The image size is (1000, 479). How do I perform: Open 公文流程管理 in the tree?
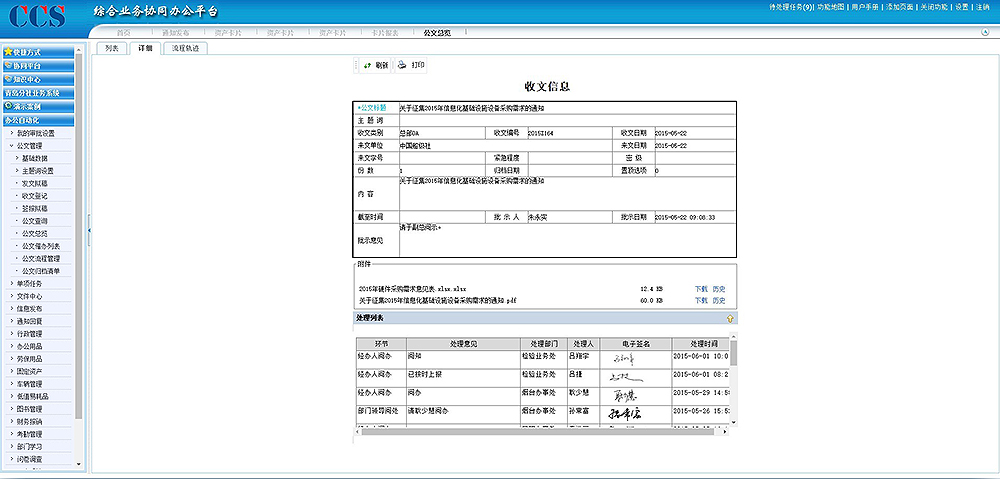(x=41, y=258)
